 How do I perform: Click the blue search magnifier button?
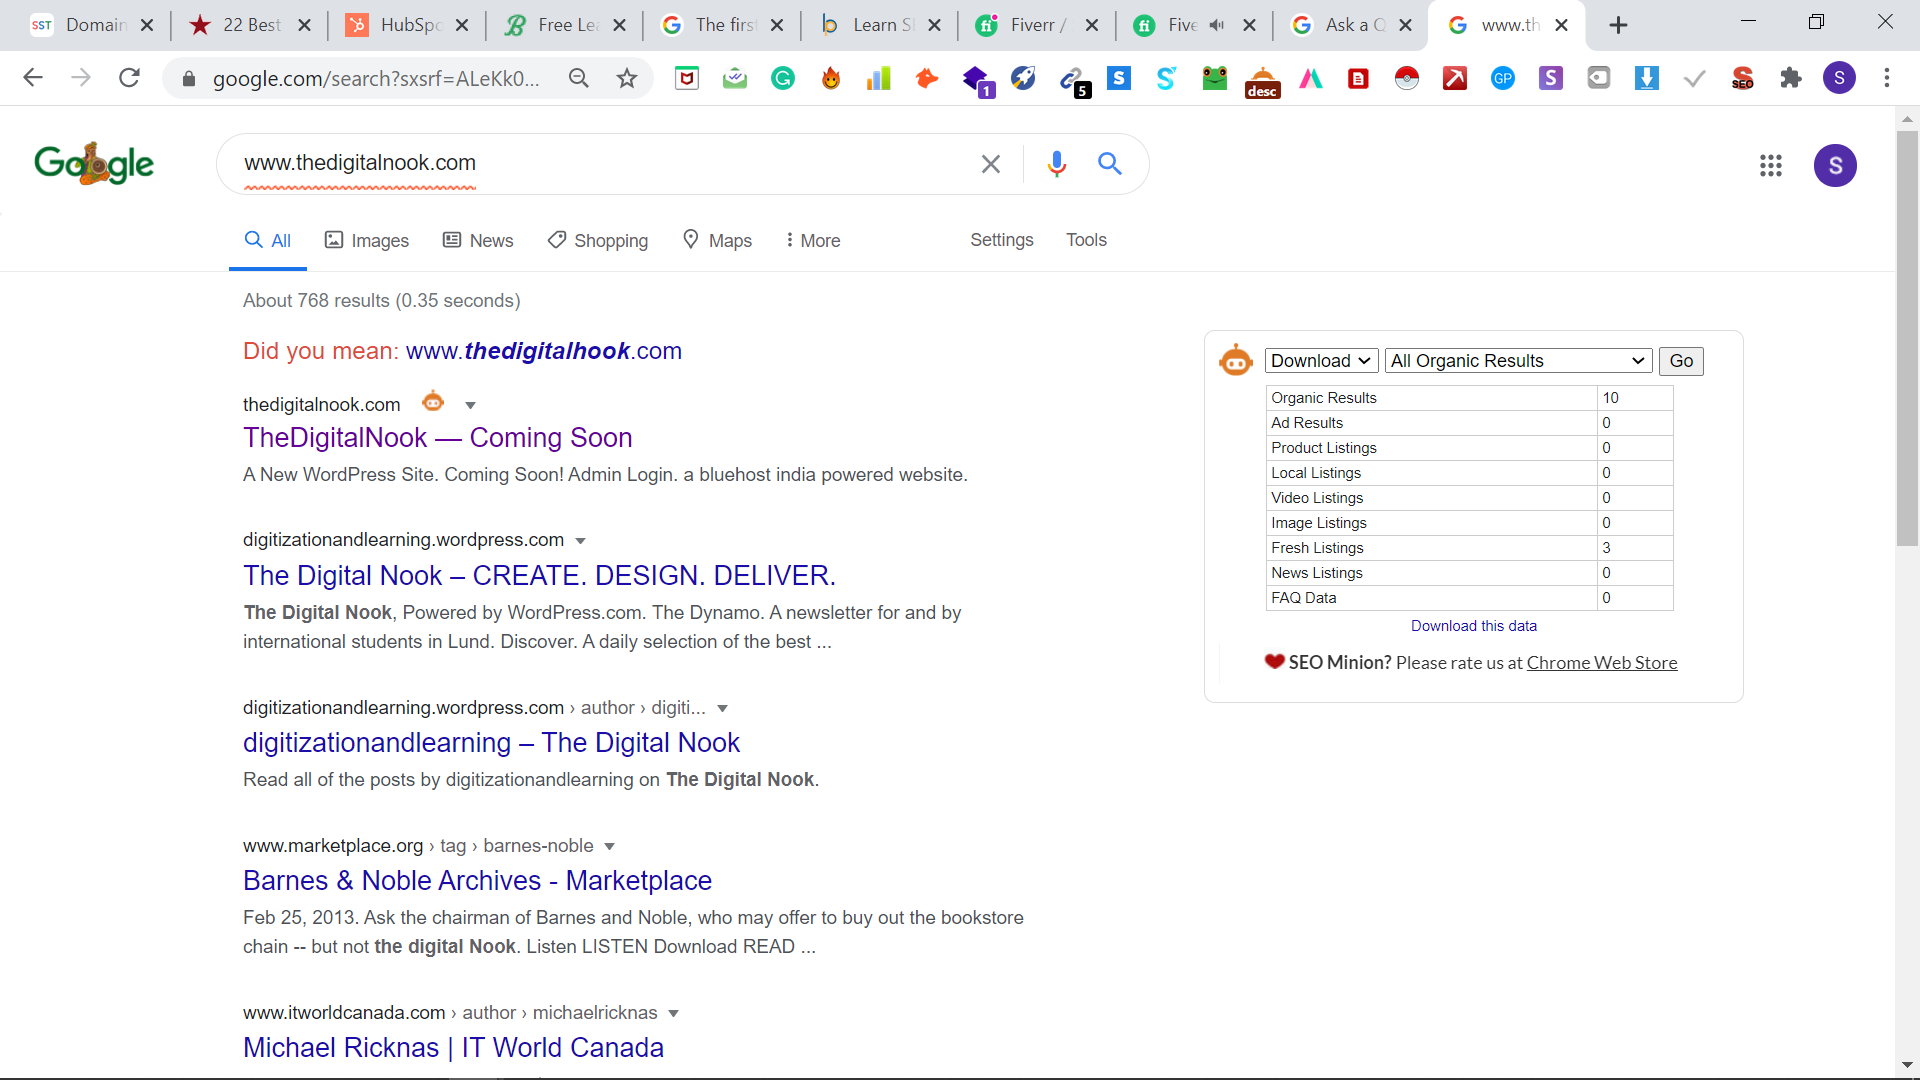(1110, 163)
